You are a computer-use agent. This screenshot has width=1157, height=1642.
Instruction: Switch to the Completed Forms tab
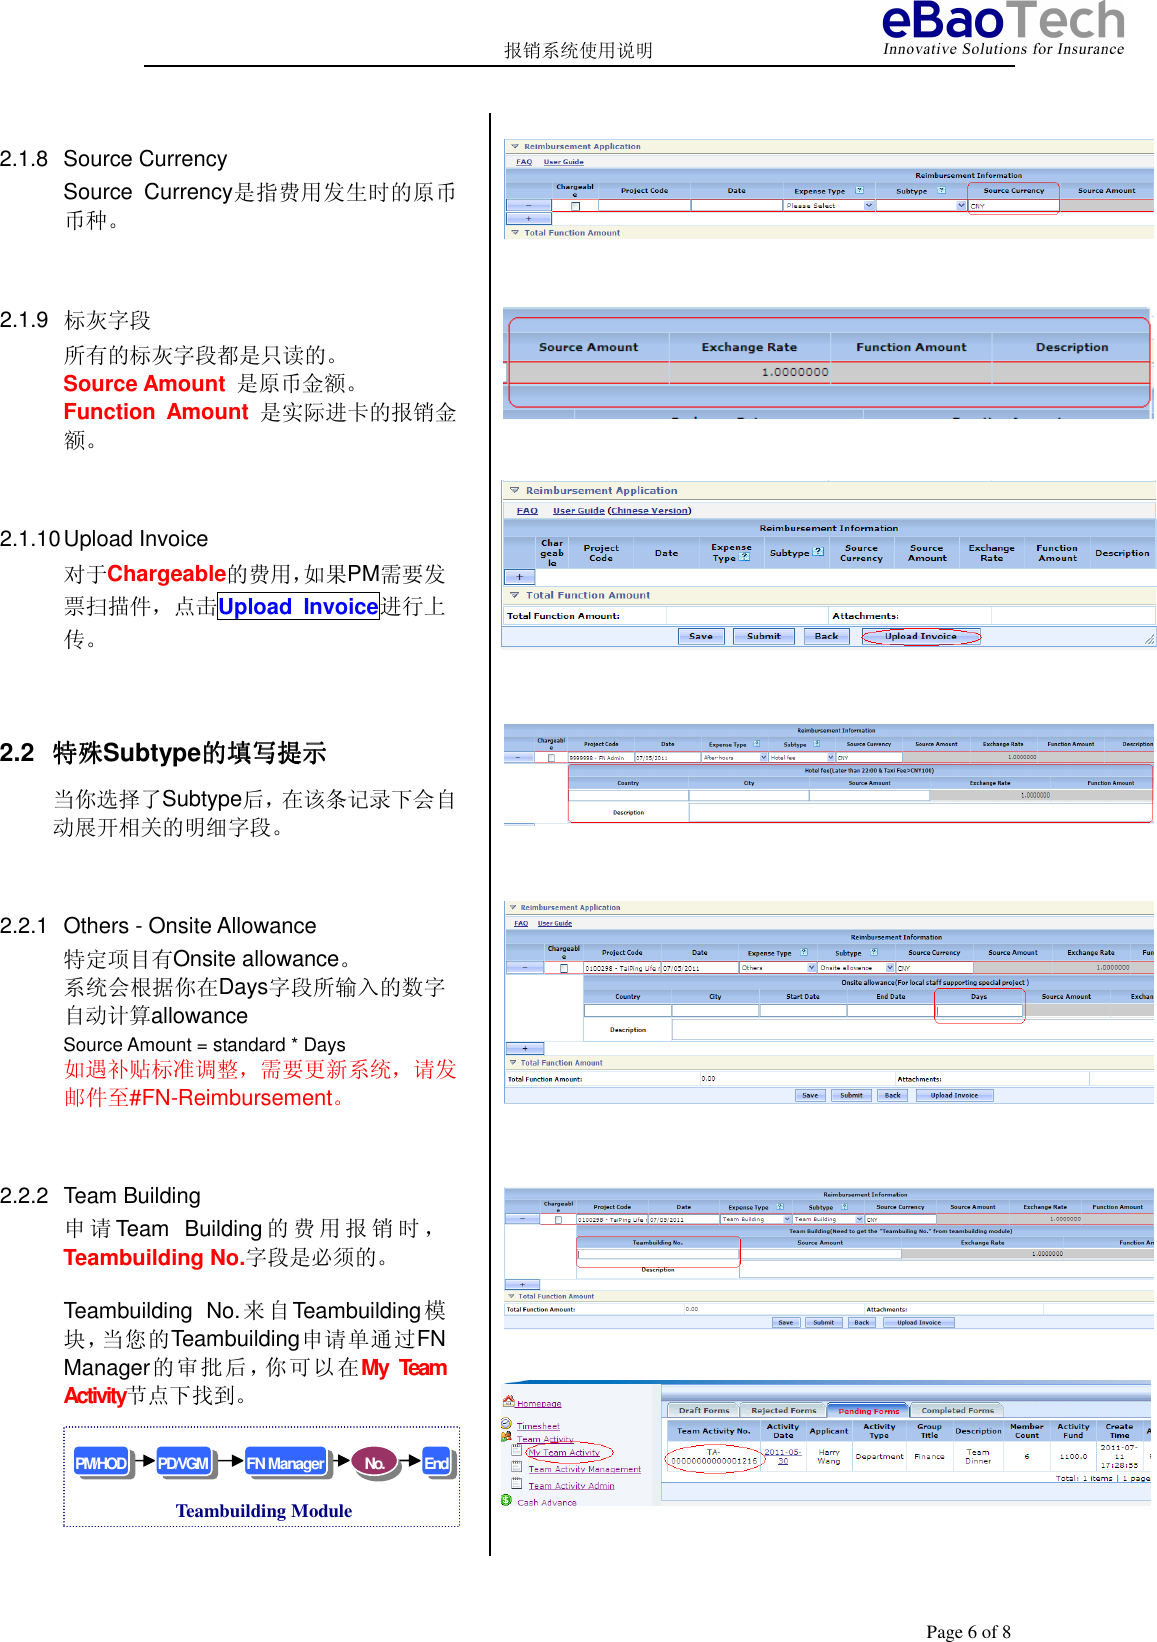[958, 1410]
